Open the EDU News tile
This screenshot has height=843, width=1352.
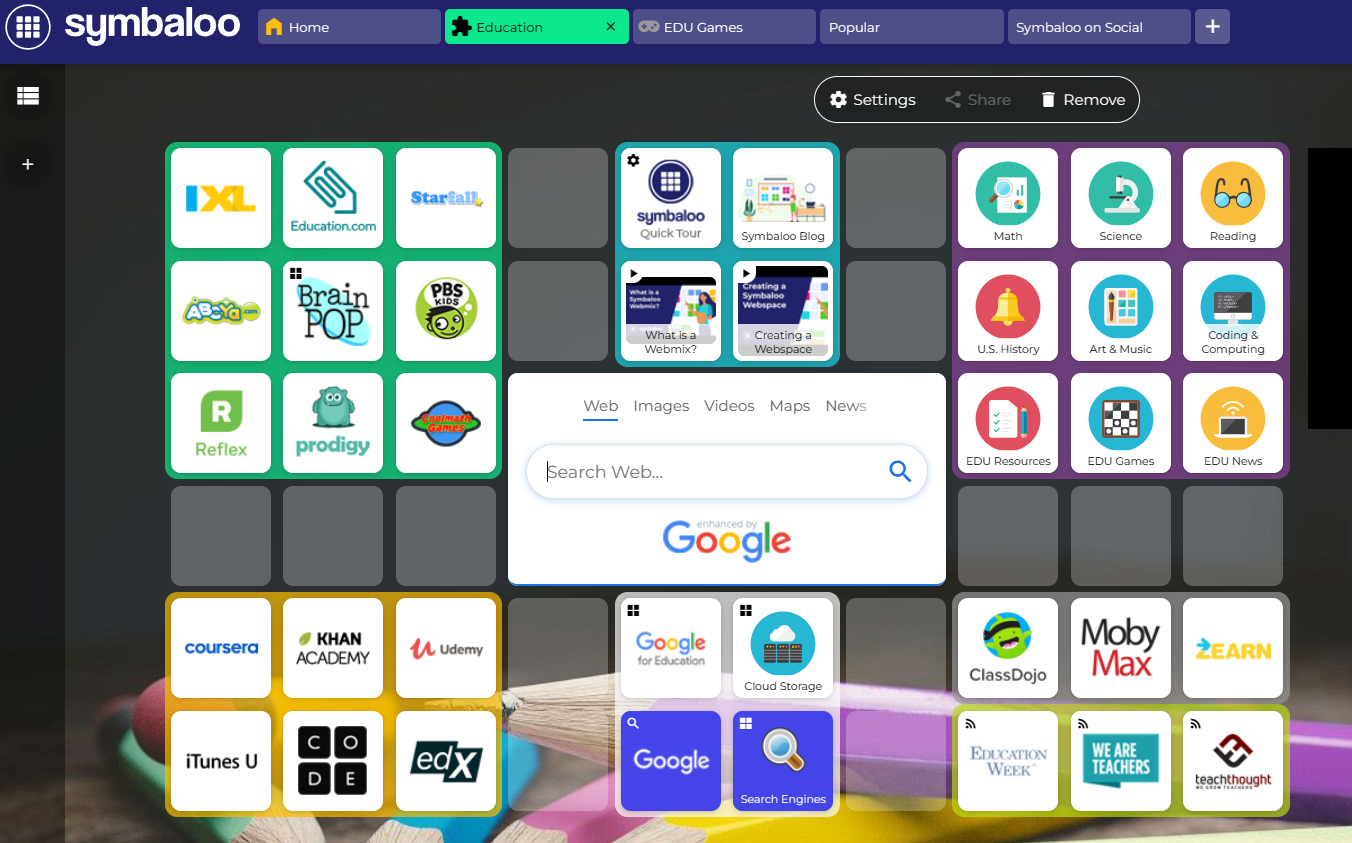[1233, 423]
